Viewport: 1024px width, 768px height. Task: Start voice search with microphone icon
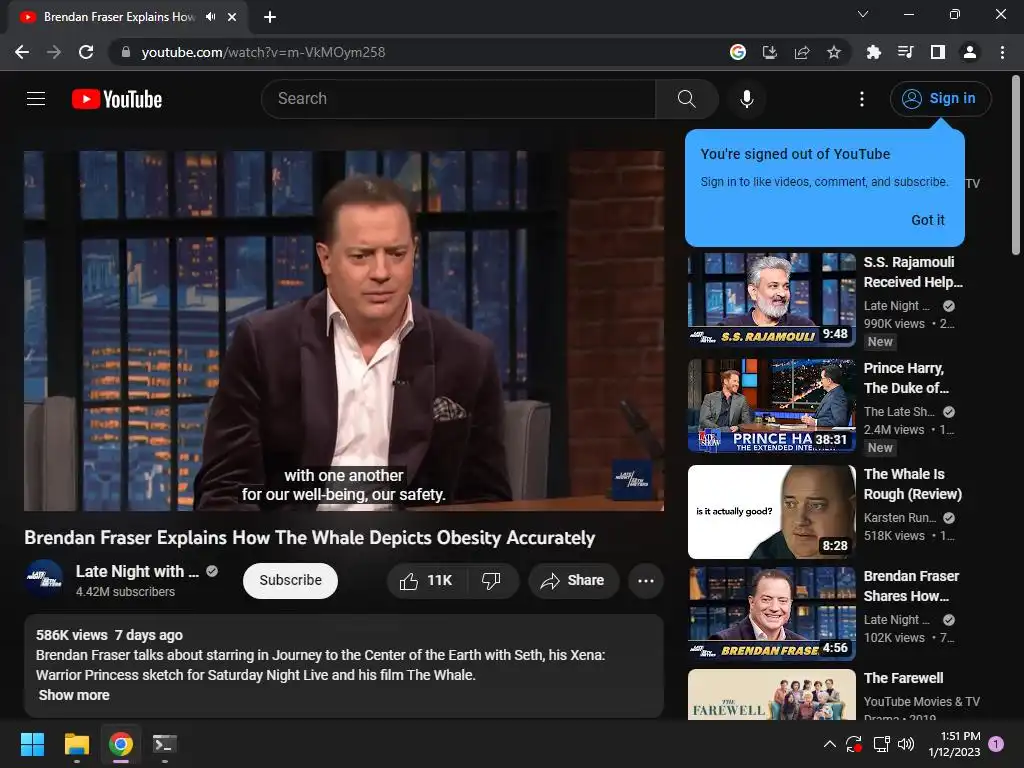746,99
